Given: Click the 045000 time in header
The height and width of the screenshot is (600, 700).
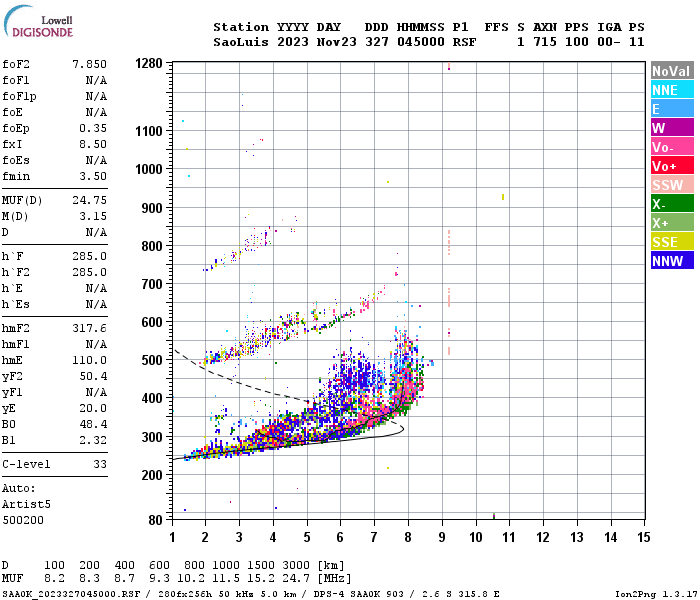Looking at the screenshot, I should coord(421,42).
